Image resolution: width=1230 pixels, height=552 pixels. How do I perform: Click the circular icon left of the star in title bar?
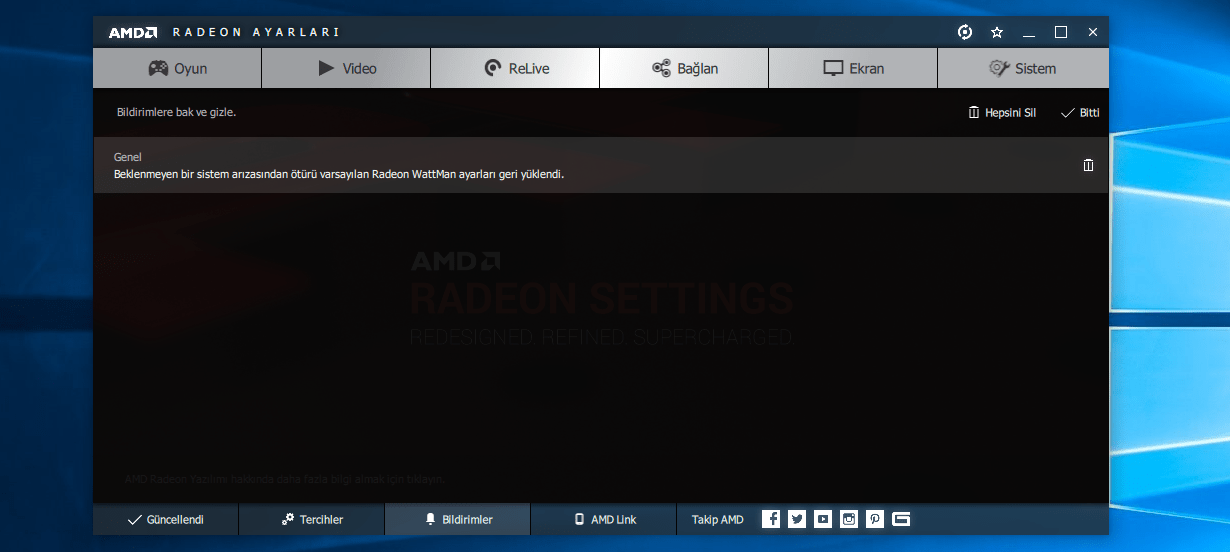tap(965, 32)
